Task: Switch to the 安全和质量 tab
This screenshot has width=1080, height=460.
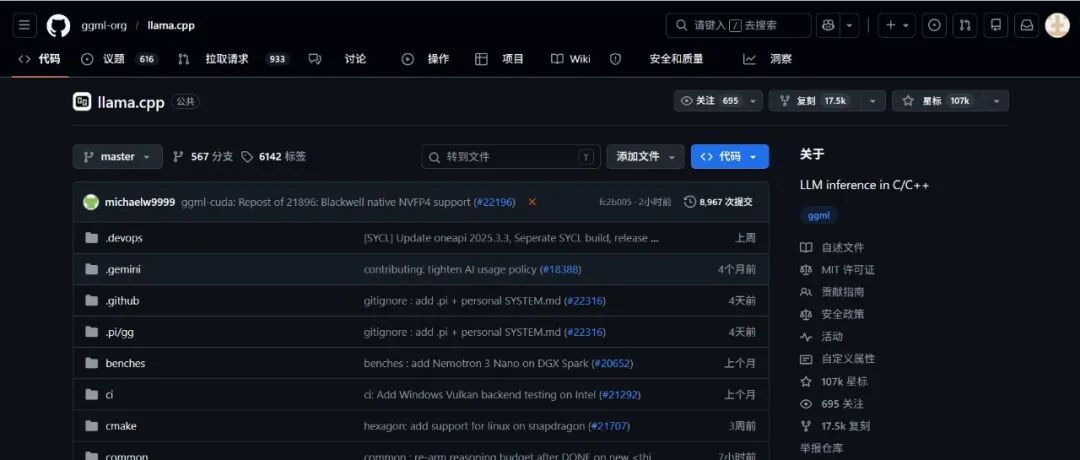Action: point(657,59)
